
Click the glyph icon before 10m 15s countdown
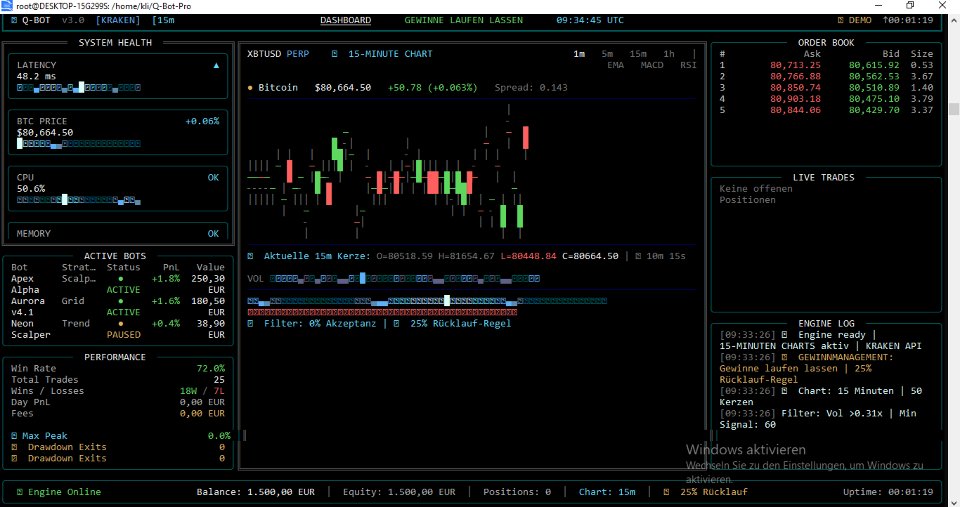pos(638,256)
